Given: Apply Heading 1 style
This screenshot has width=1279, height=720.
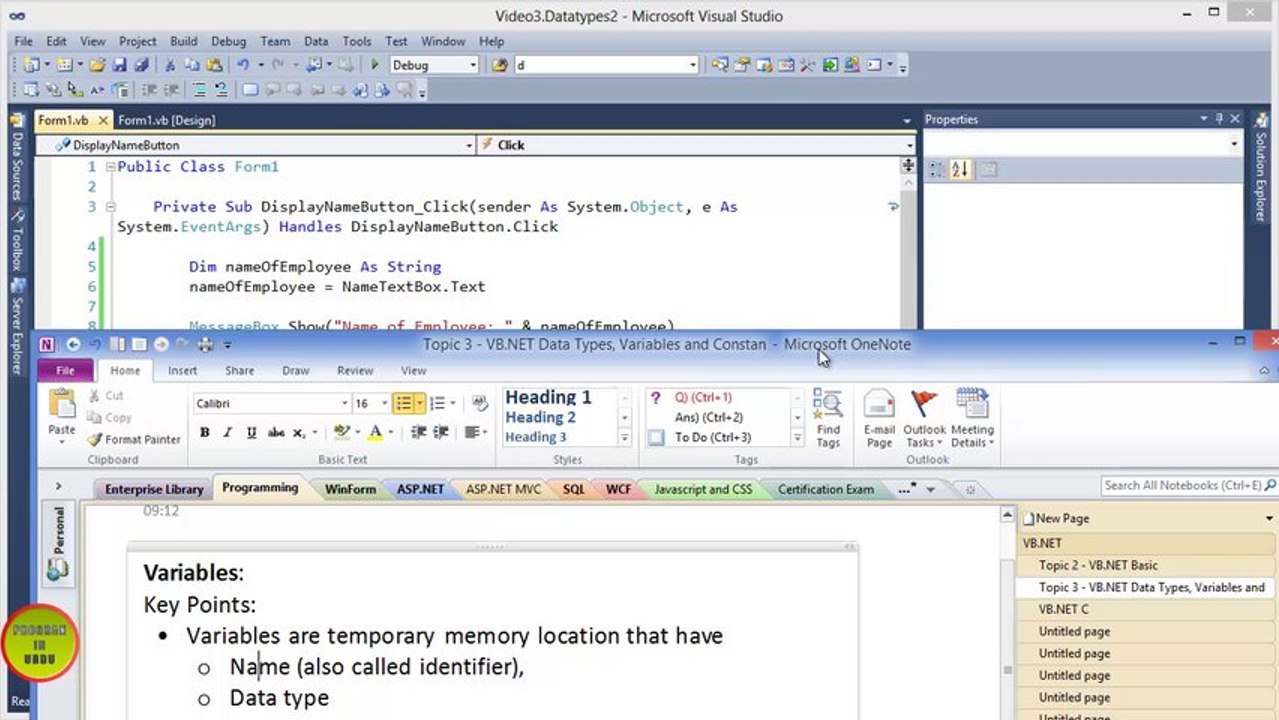Looking at the screenshot, I should [548, 397].
